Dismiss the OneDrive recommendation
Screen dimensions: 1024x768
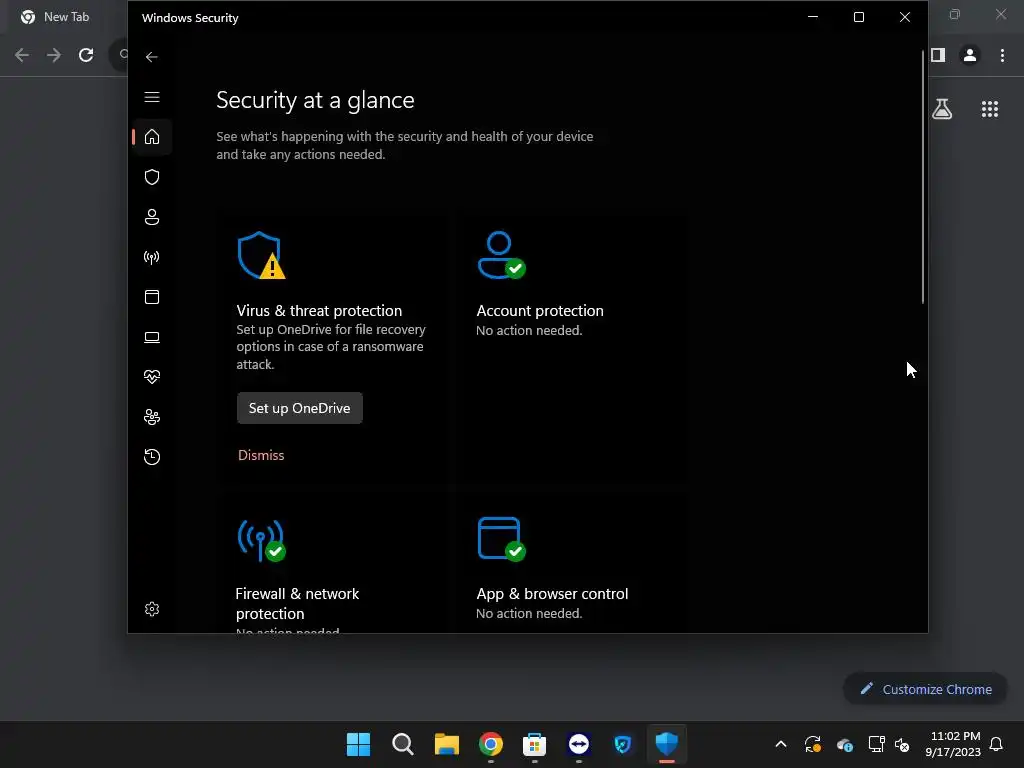(x=261, y=455)
